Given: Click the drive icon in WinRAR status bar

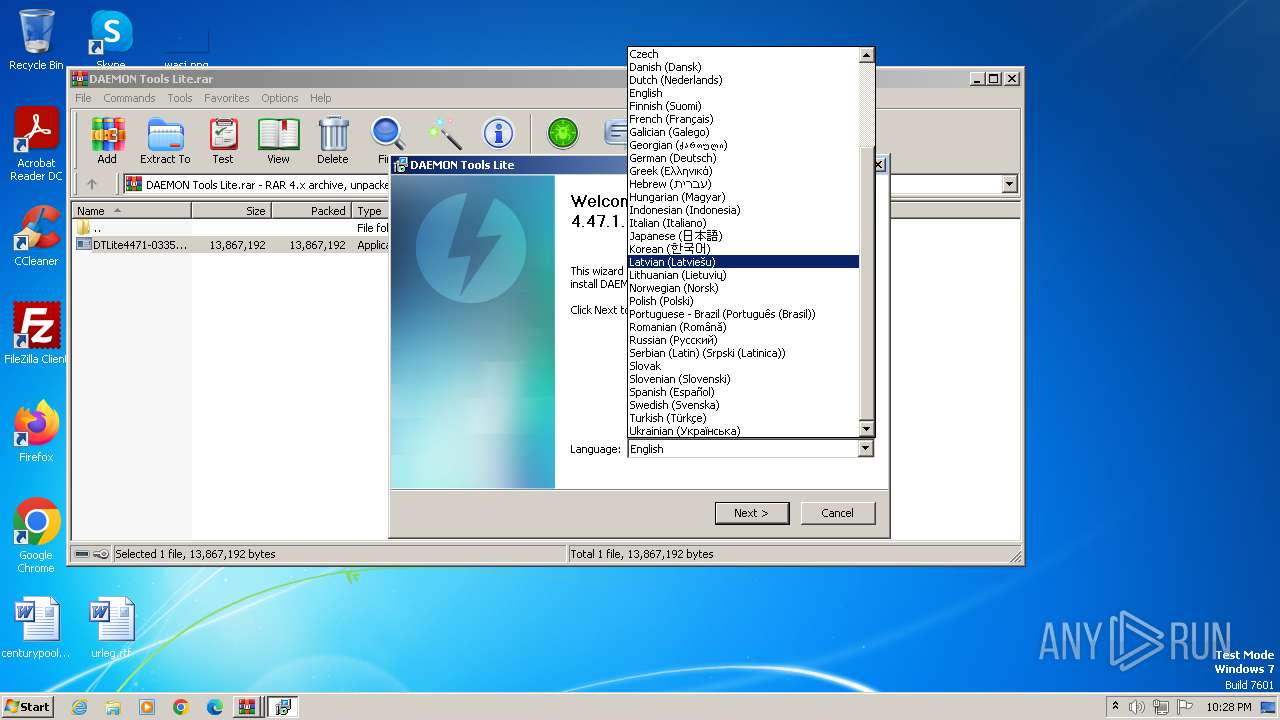Looking at the screenshot, I should point(82,554).
